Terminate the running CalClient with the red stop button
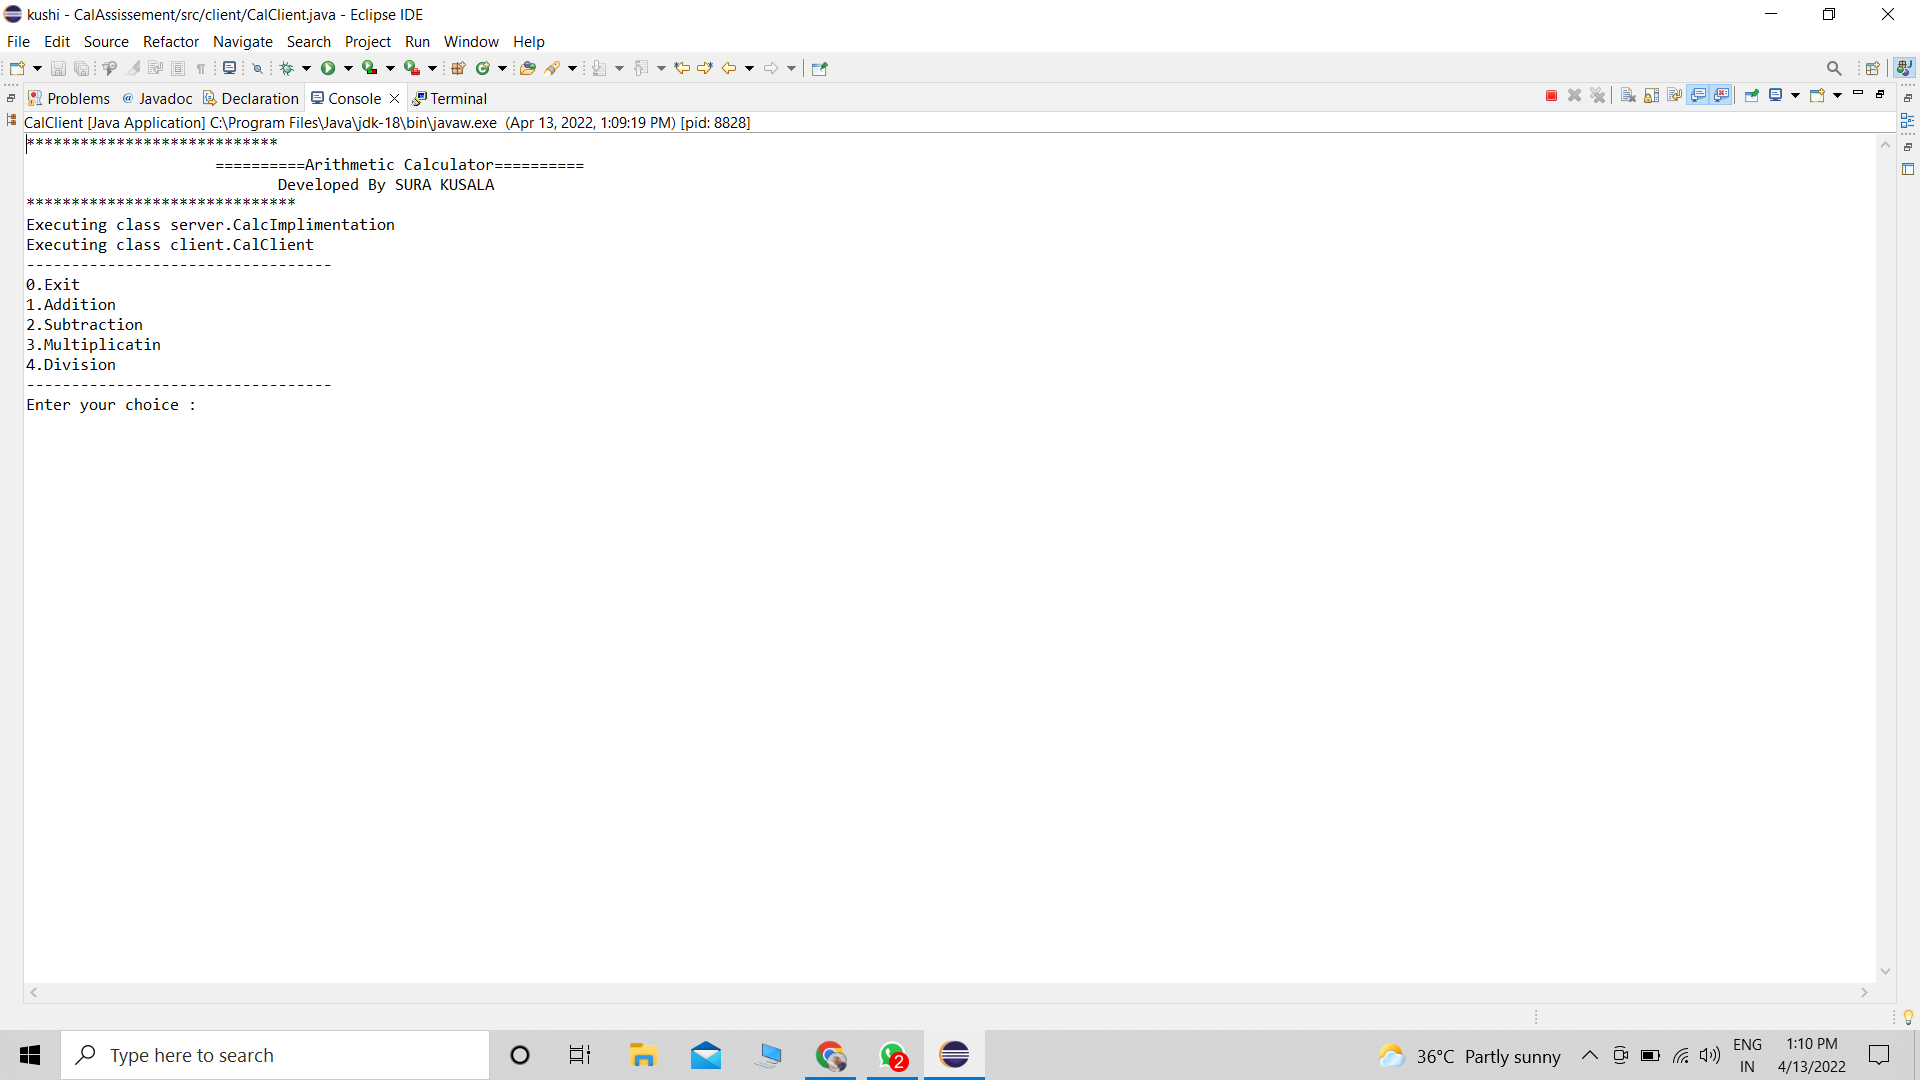The height and width of the screenshot is (1080, 1920). 1551,96
